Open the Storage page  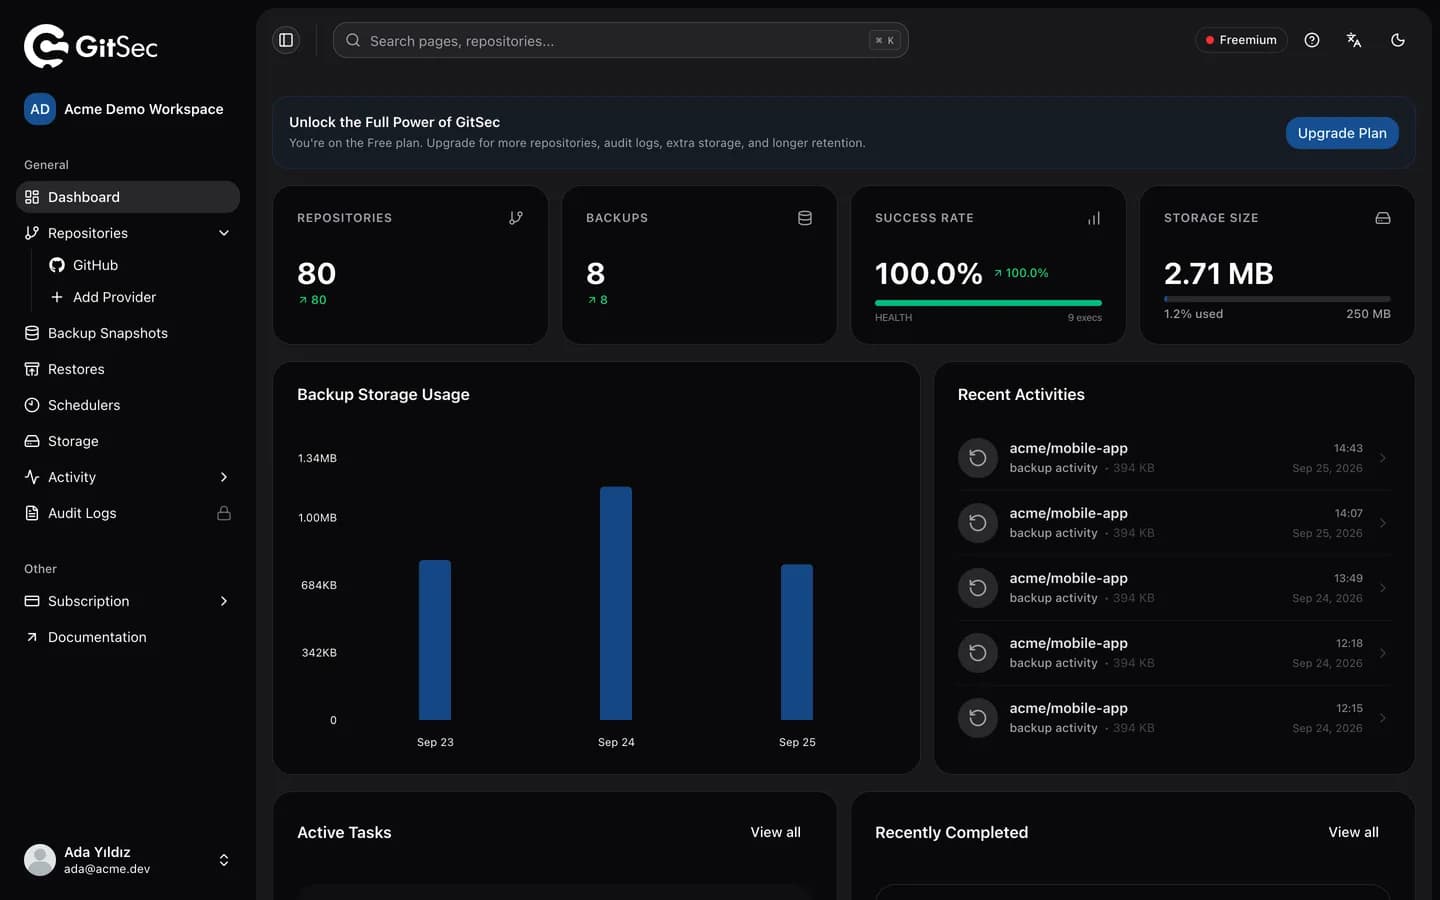pos(128,441)
